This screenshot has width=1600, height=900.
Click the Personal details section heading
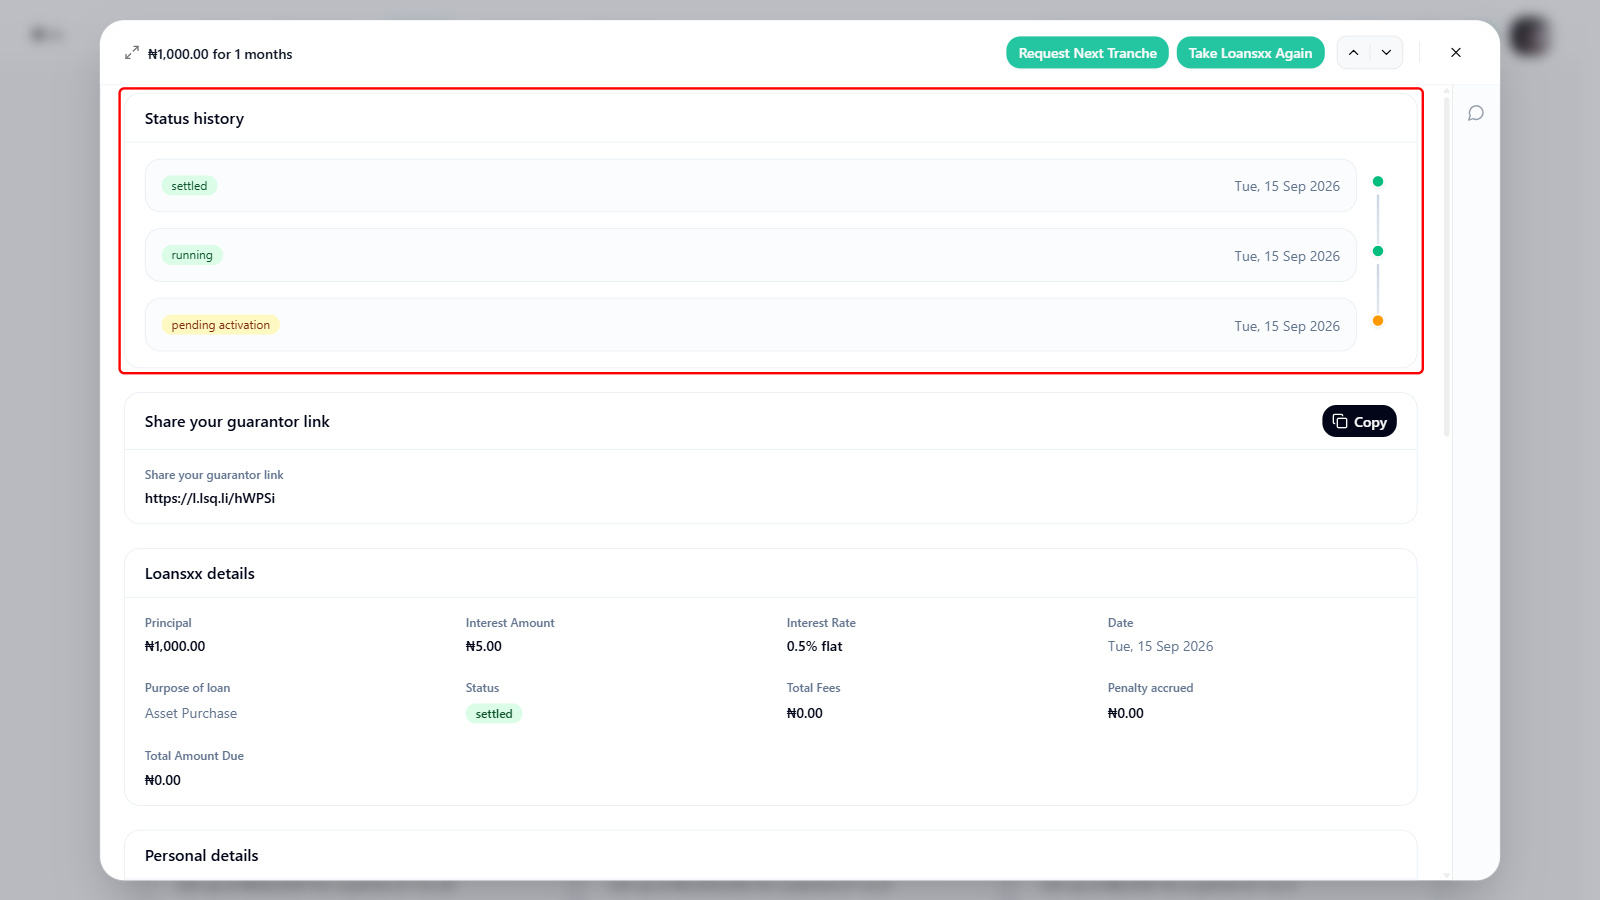[202, 855]
